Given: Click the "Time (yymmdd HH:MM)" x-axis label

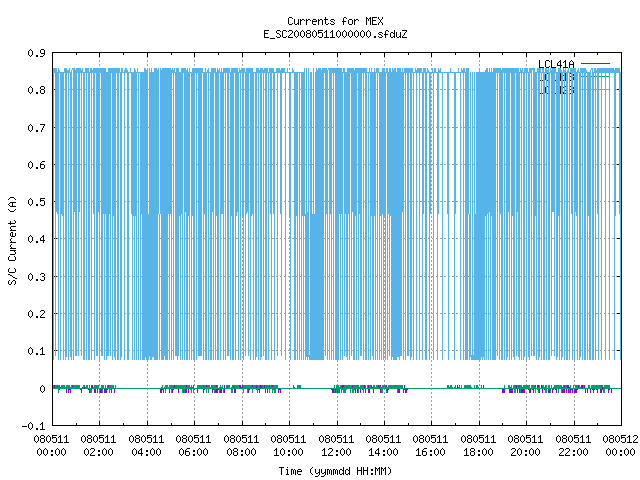Looking at the screenshot, I should coord(335,471).
